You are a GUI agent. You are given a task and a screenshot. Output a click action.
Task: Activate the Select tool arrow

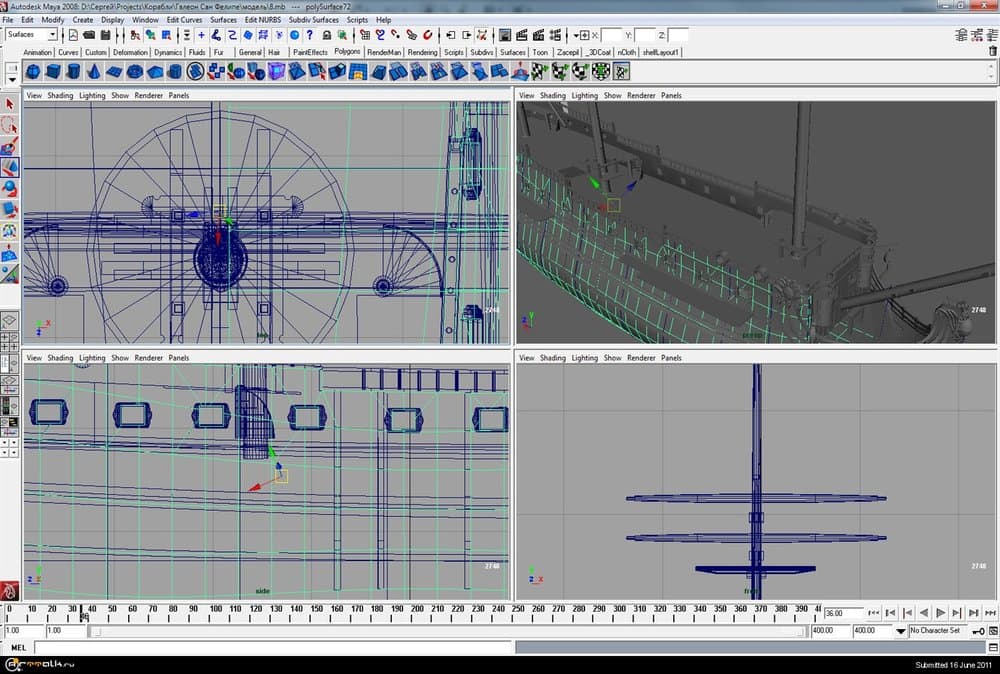click(10, 104)
